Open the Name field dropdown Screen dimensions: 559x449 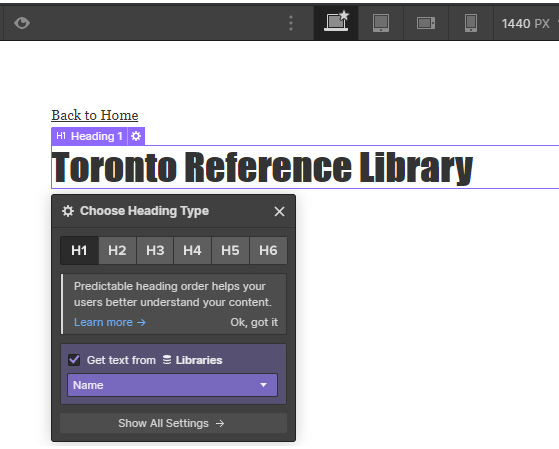[172, 385]
